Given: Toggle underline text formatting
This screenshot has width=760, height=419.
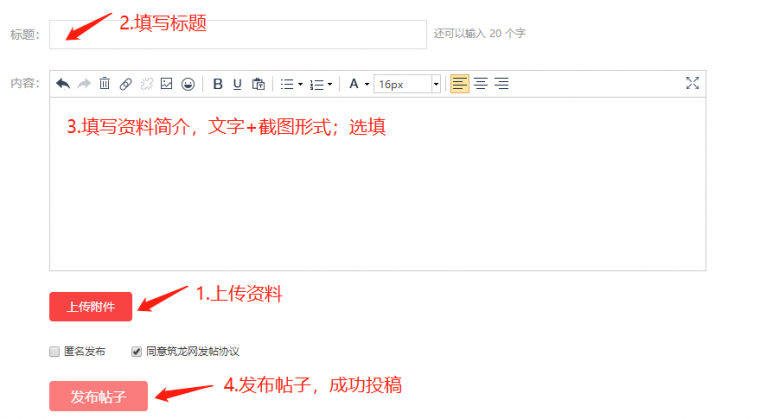Looking at the screenshot, I should click(x=237, y=84).
